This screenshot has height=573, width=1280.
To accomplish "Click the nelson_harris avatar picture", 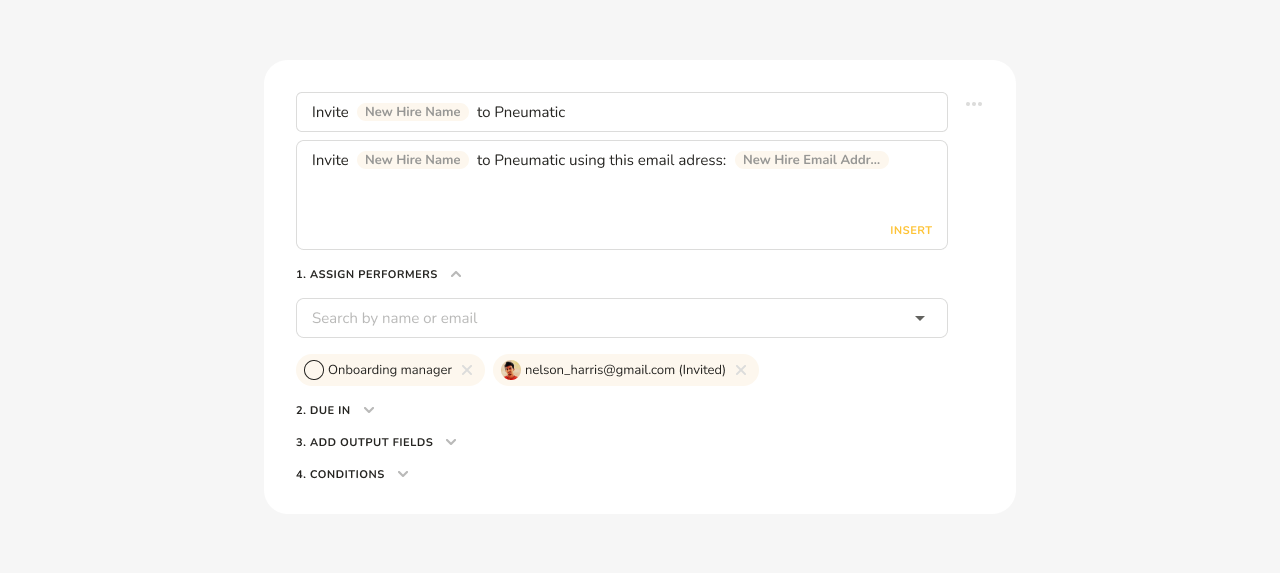I will (x=511, y=370).
